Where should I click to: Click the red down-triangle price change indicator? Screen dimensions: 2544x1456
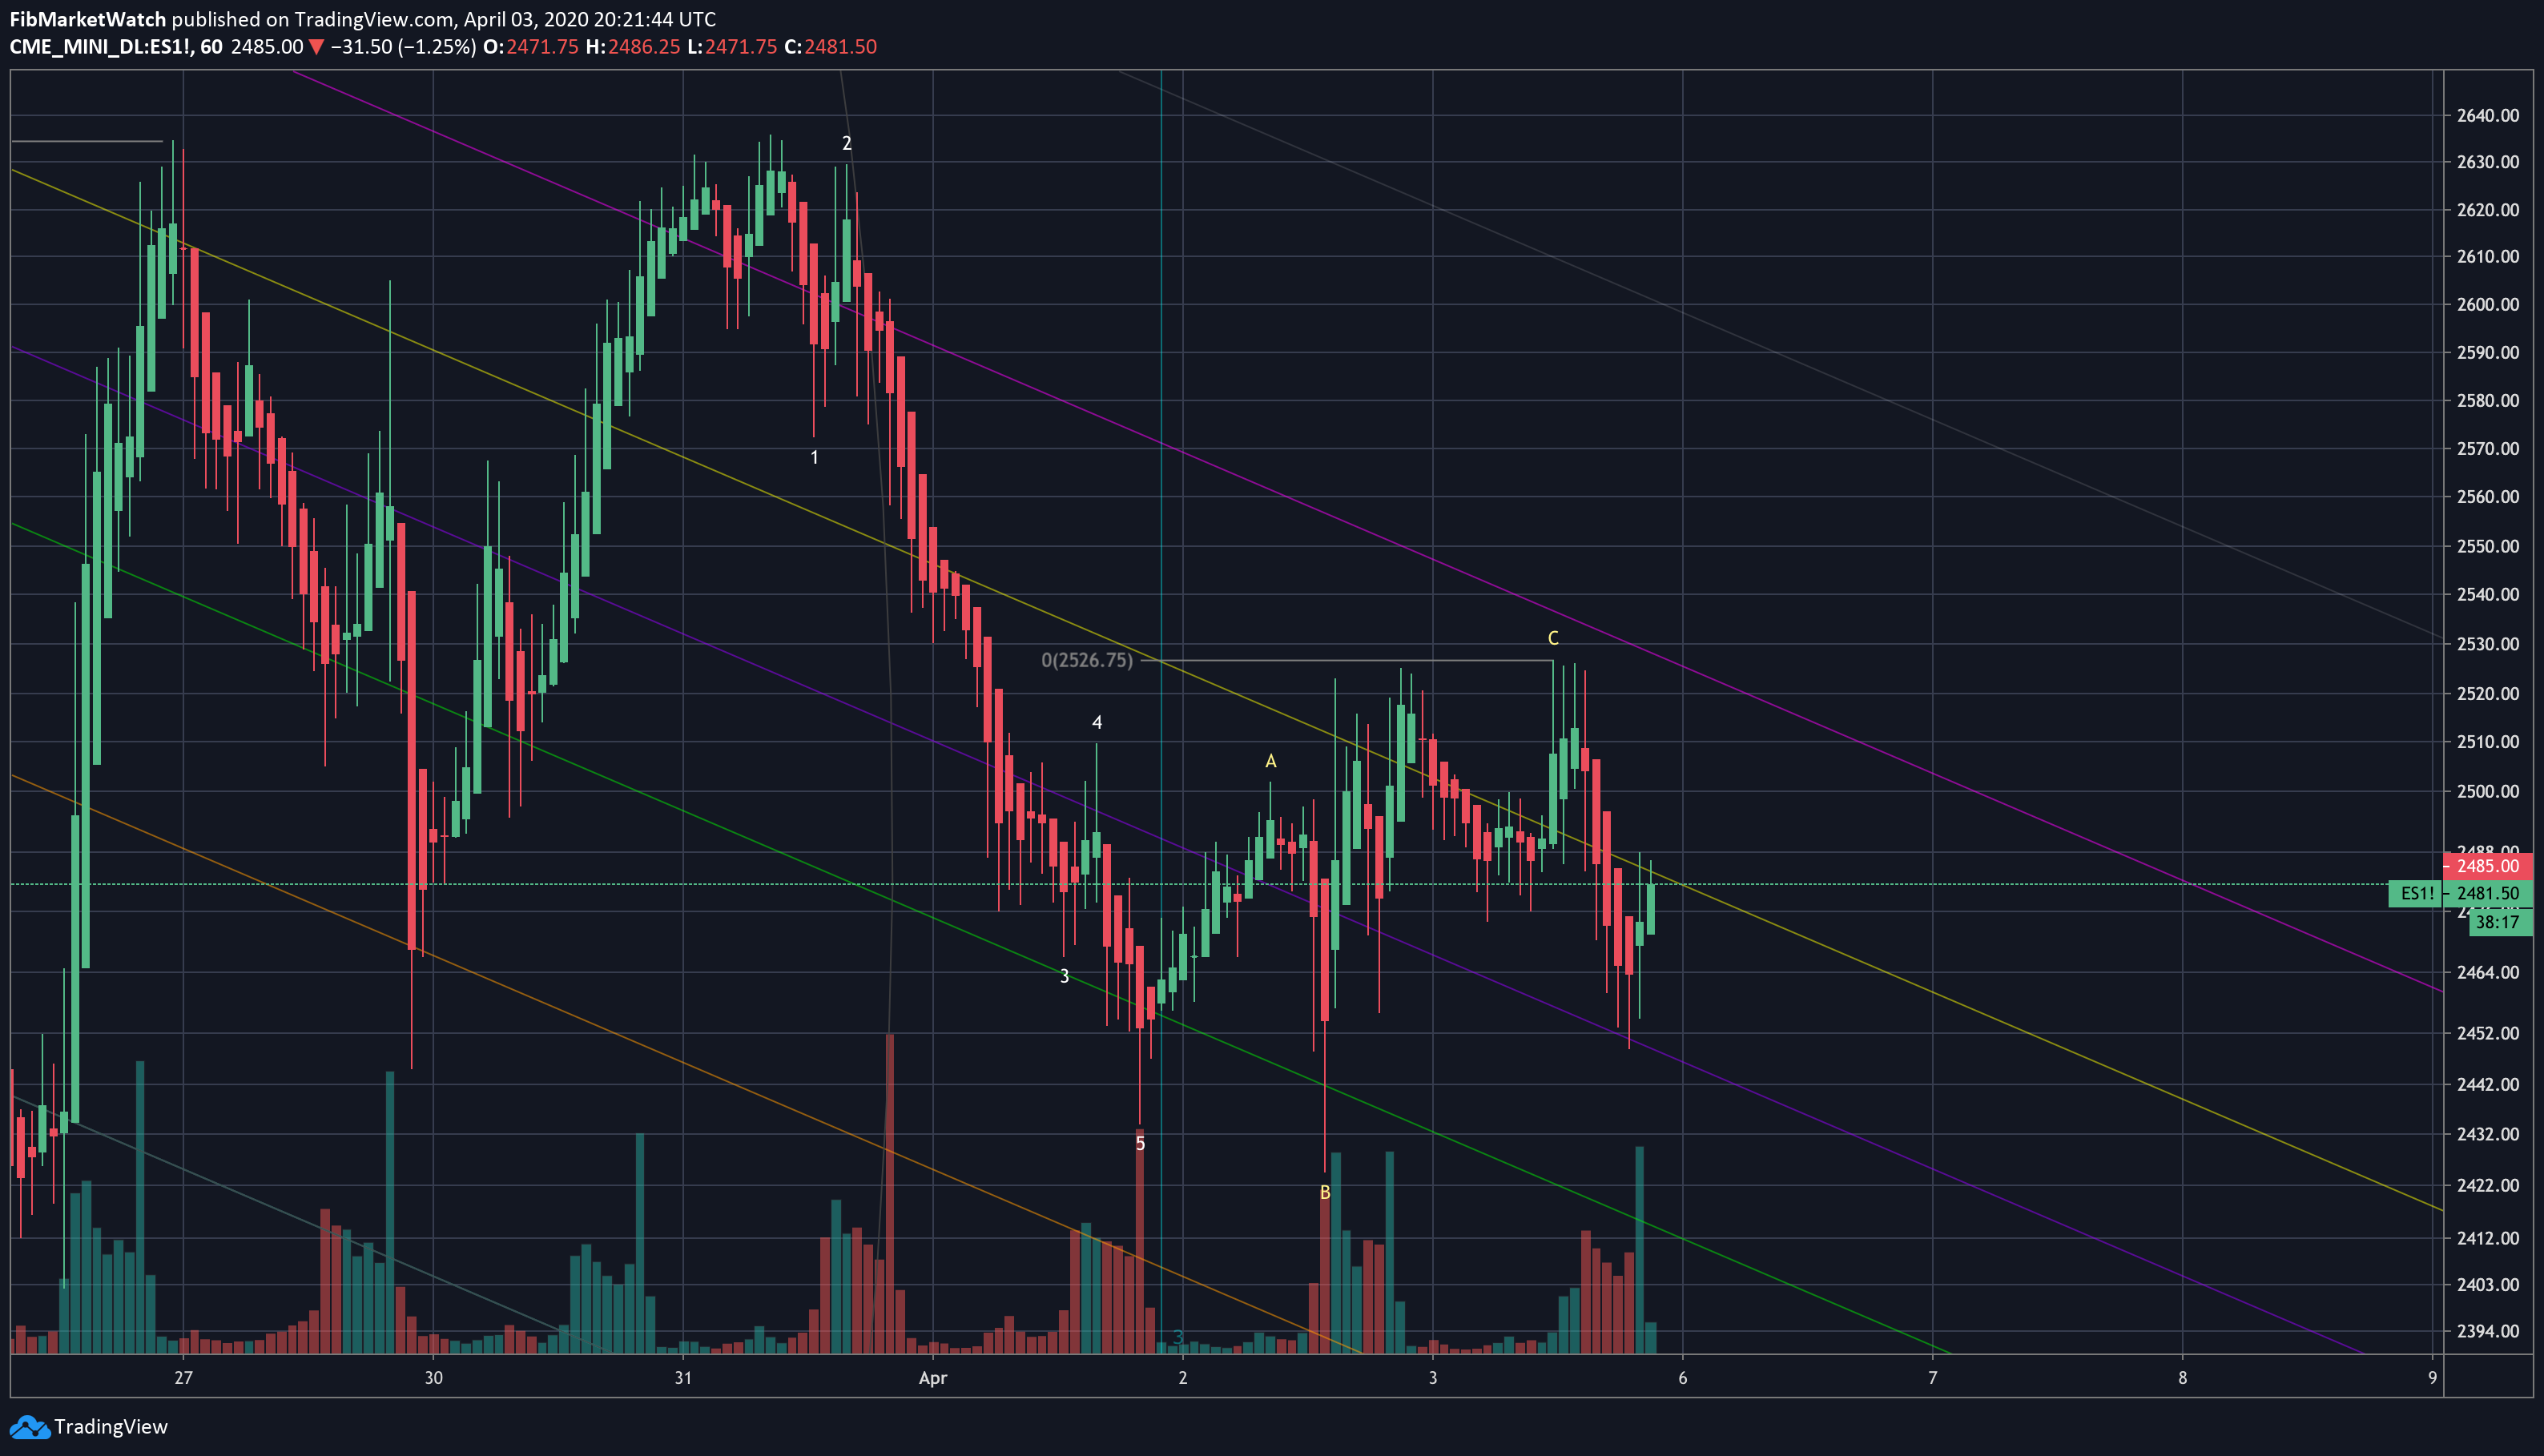coord(317,47)
